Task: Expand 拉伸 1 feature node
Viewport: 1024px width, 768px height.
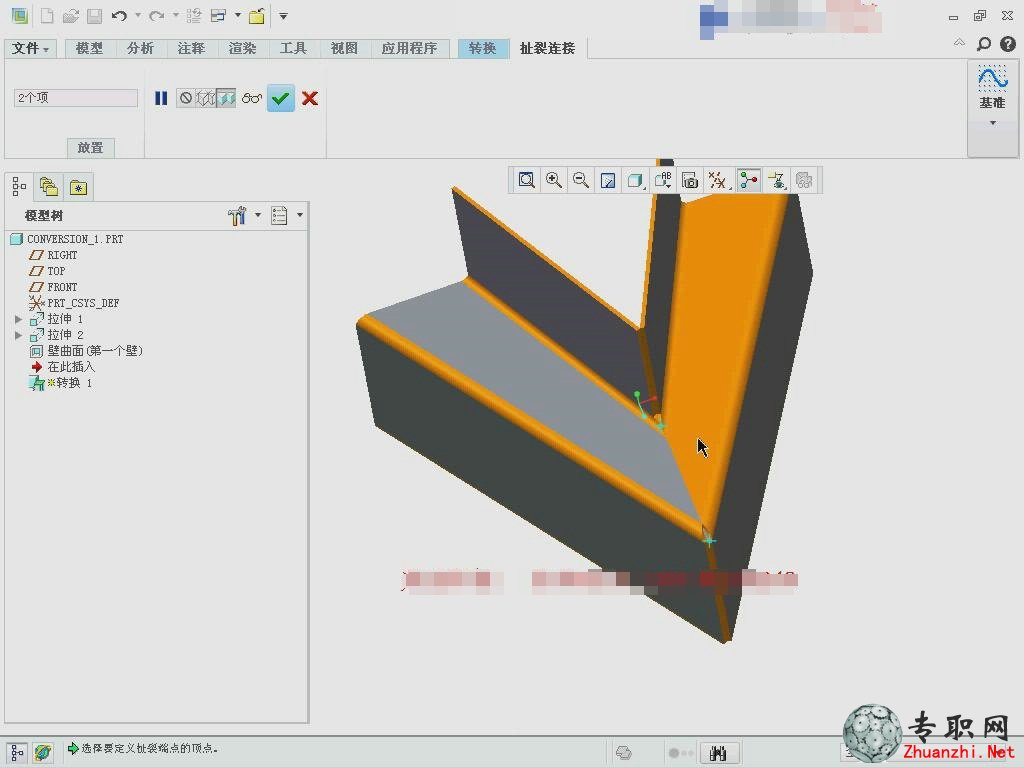Action: point(18,319)
